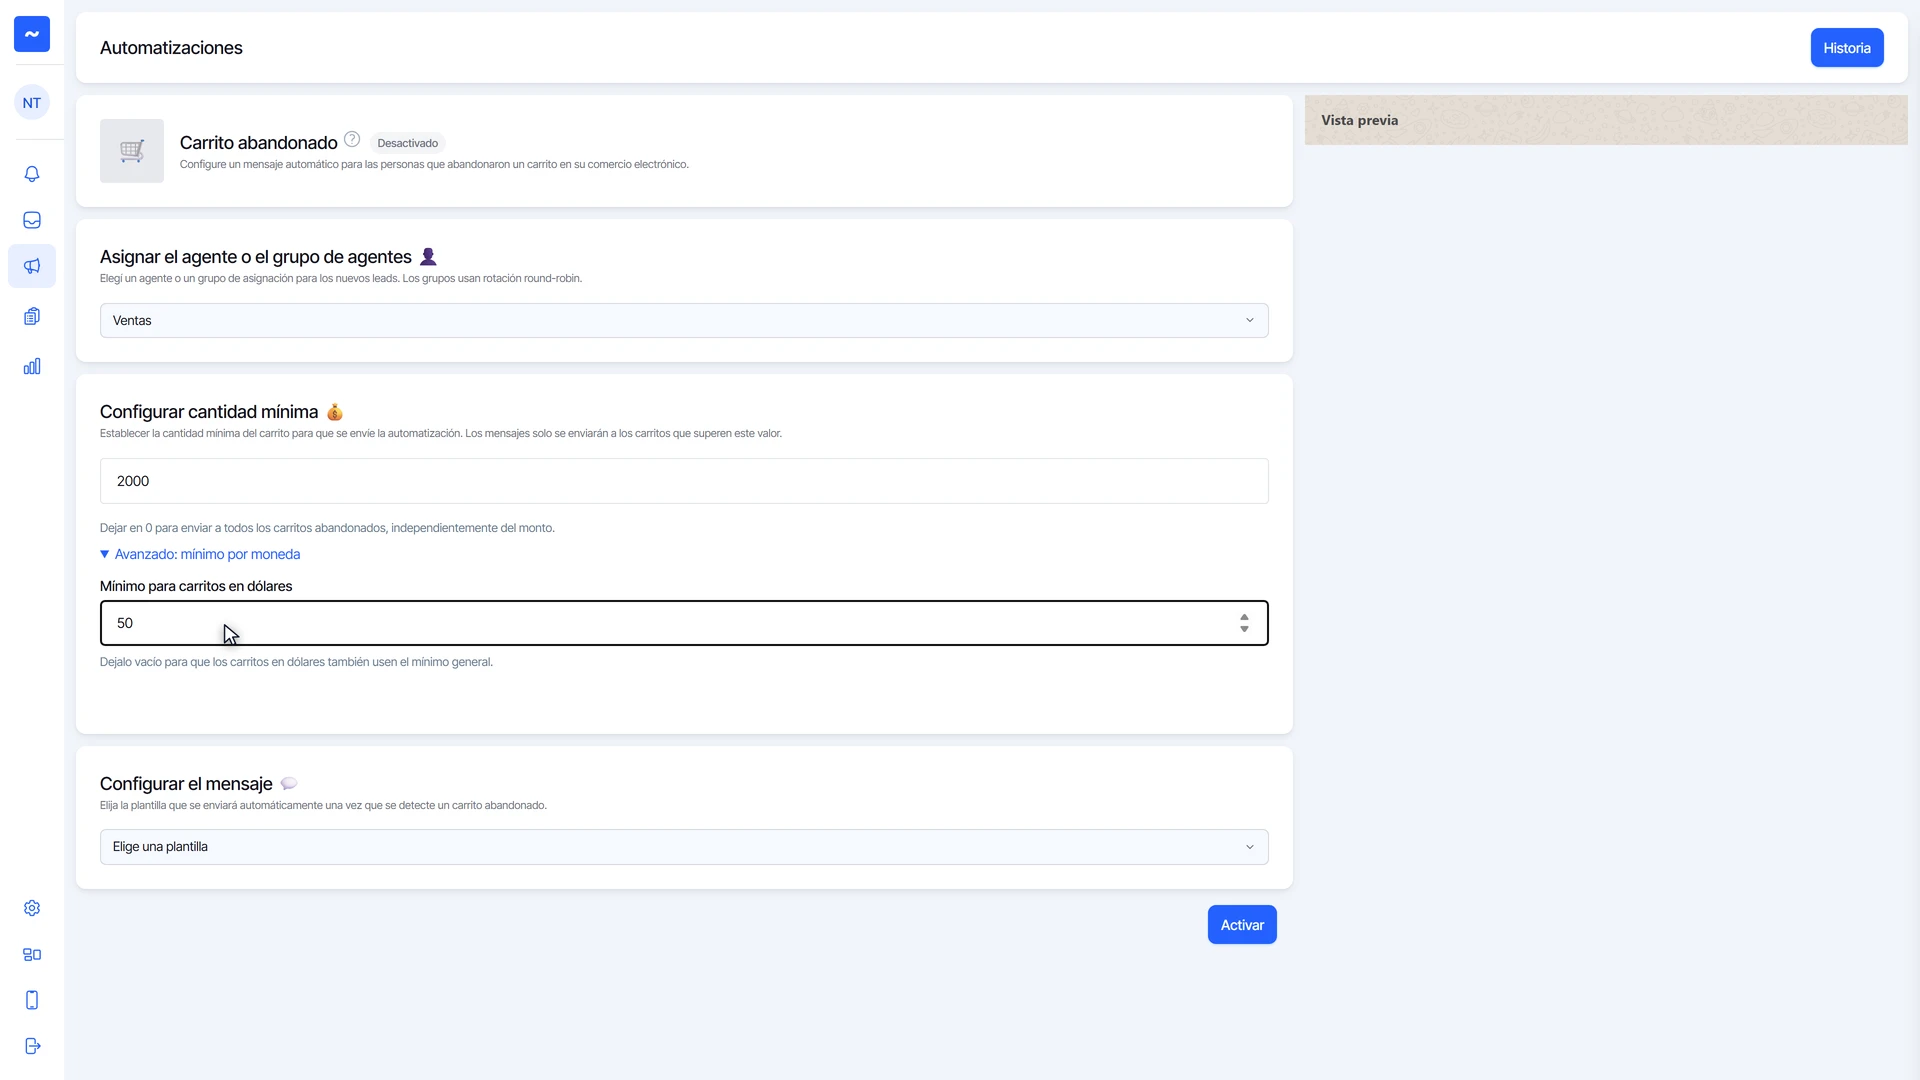The image size is (1920, 1080).
Task: Click the minimum amount field showing 2000
Action: (x=684, y=481)
